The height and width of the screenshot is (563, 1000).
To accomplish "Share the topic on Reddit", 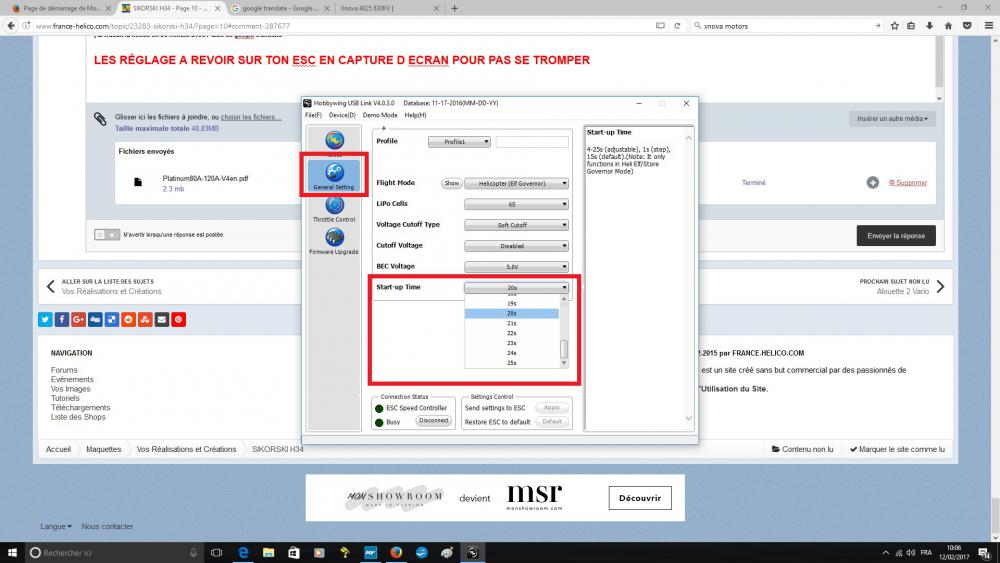I will [x=128, y=319].
